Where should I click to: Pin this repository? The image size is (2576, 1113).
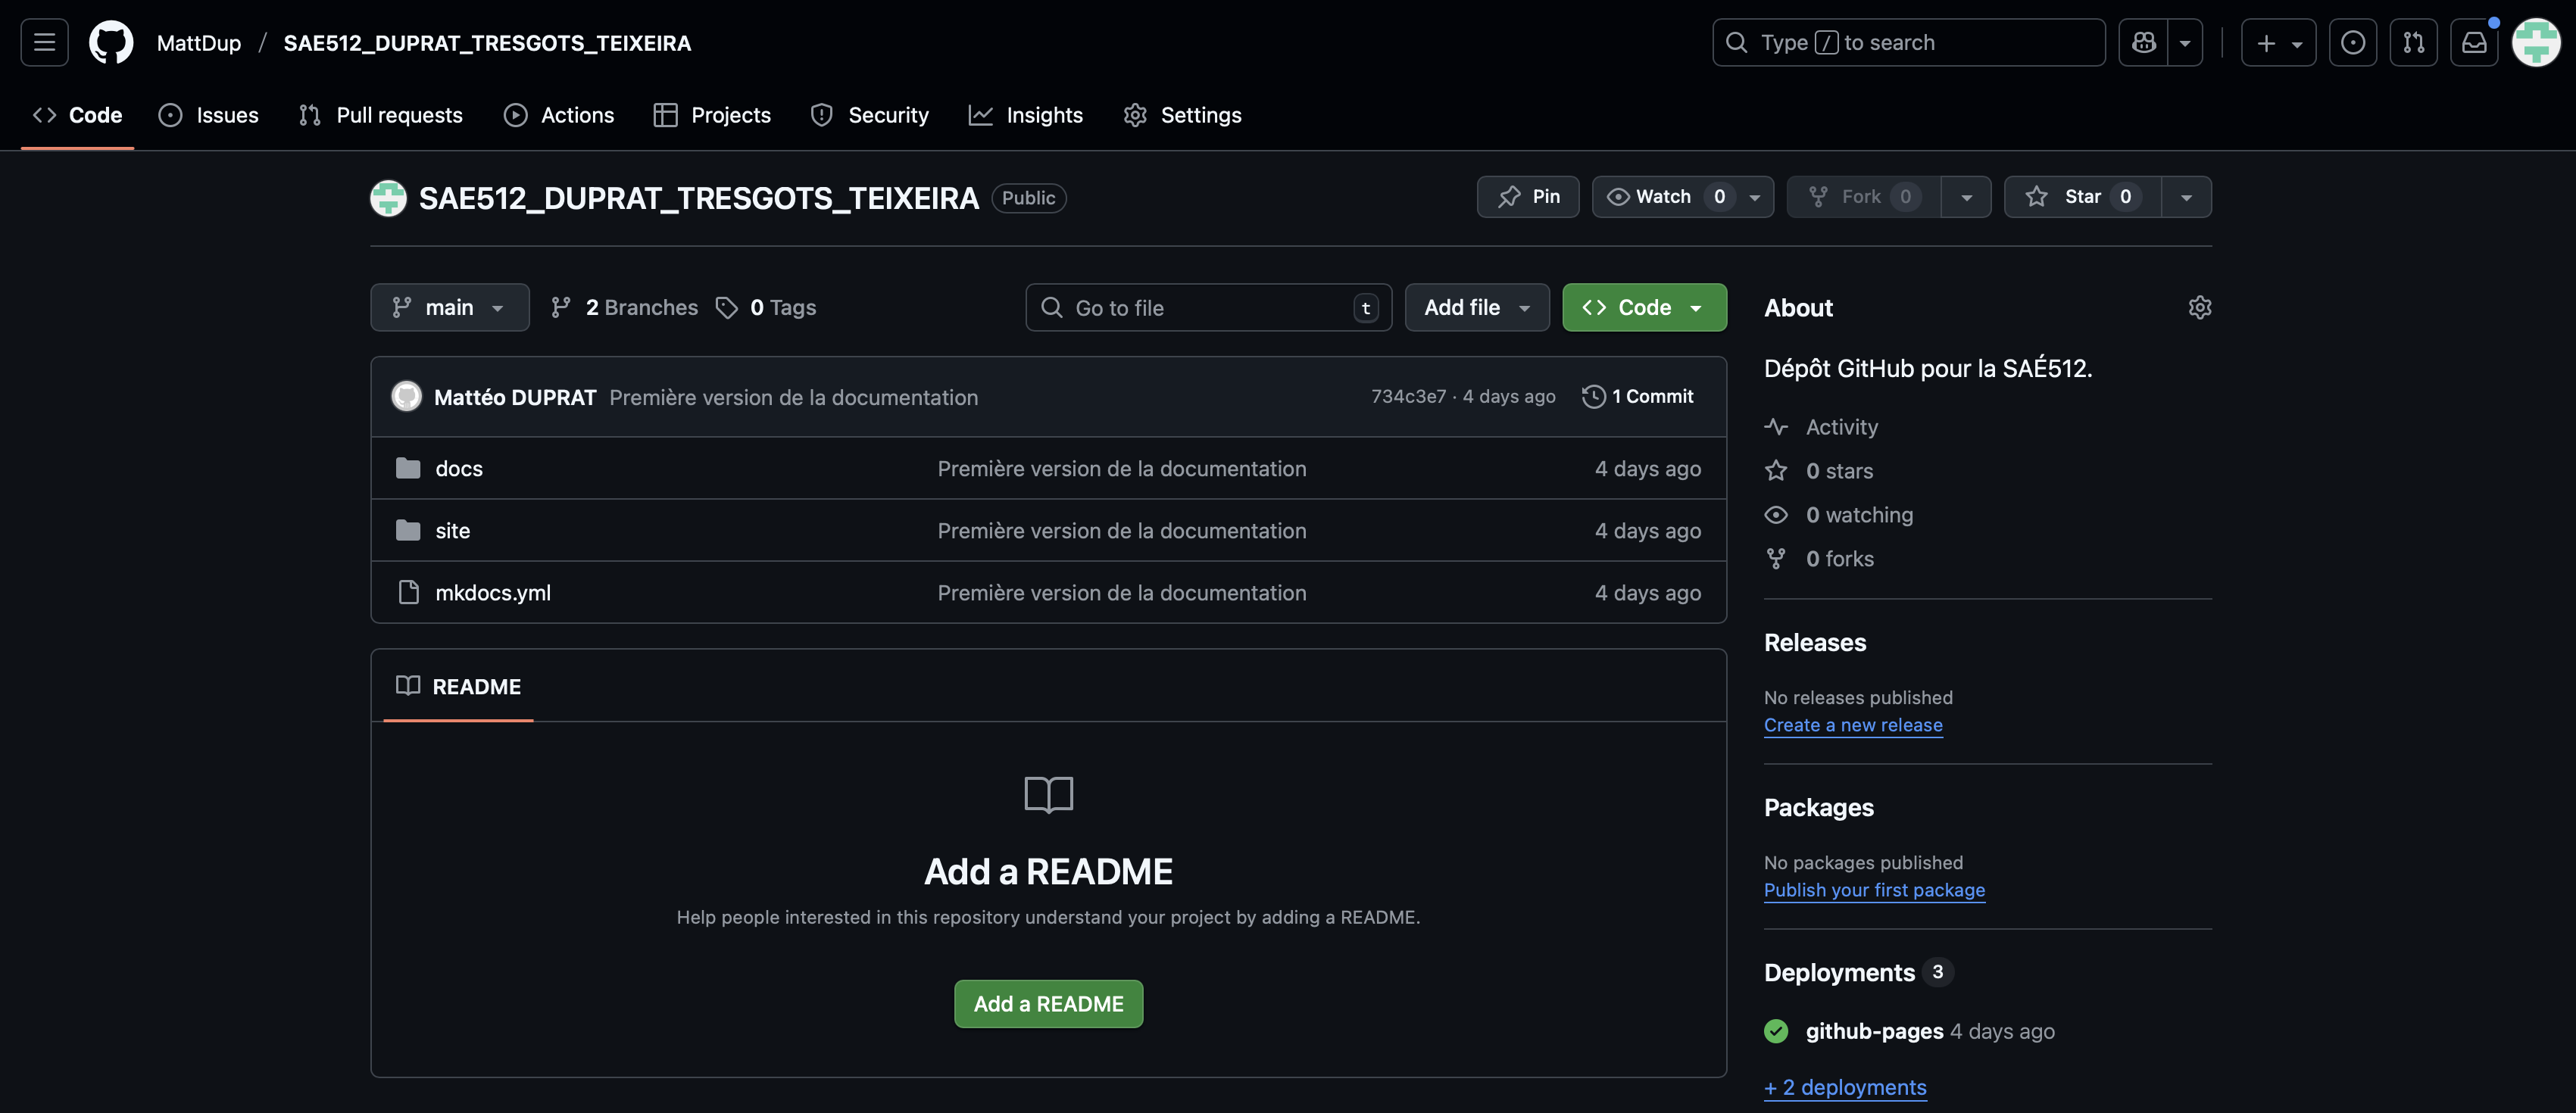1527,196
